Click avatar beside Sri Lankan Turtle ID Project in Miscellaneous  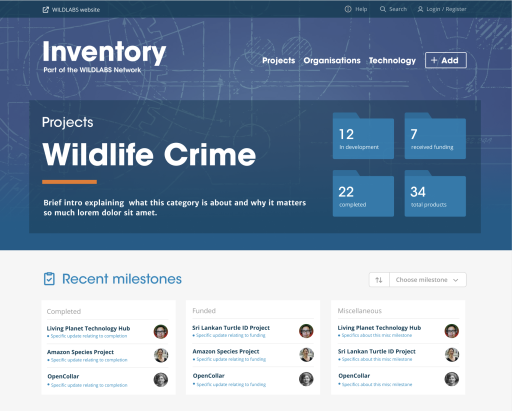pyautogui.click(x=452, y=355)
